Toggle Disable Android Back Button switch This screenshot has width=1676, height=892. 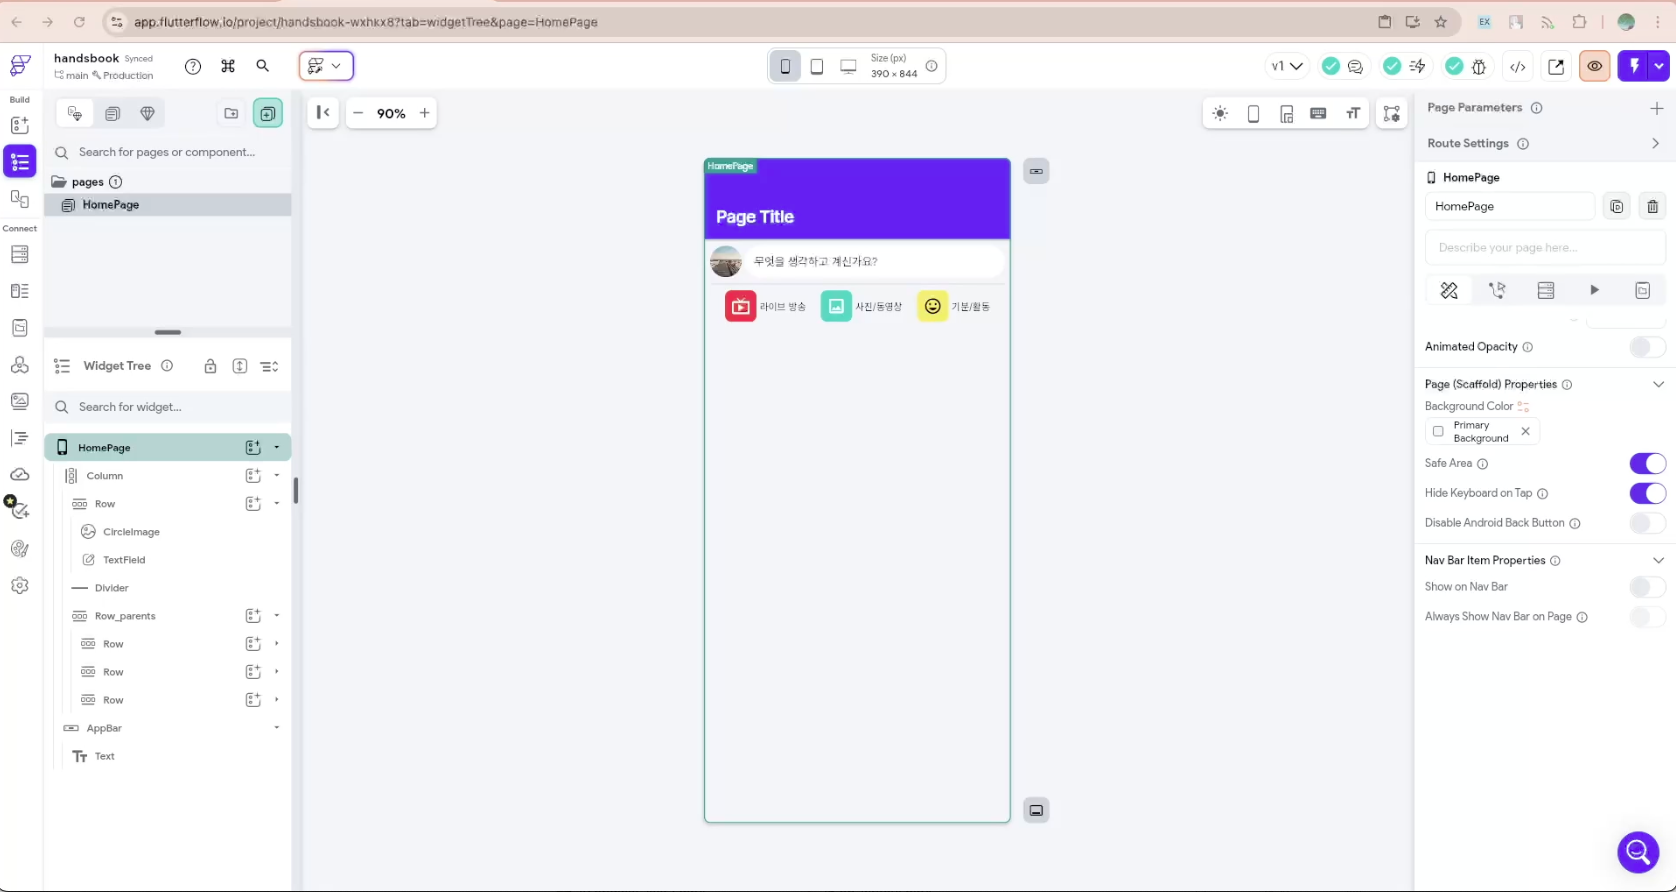point(1647,523)
